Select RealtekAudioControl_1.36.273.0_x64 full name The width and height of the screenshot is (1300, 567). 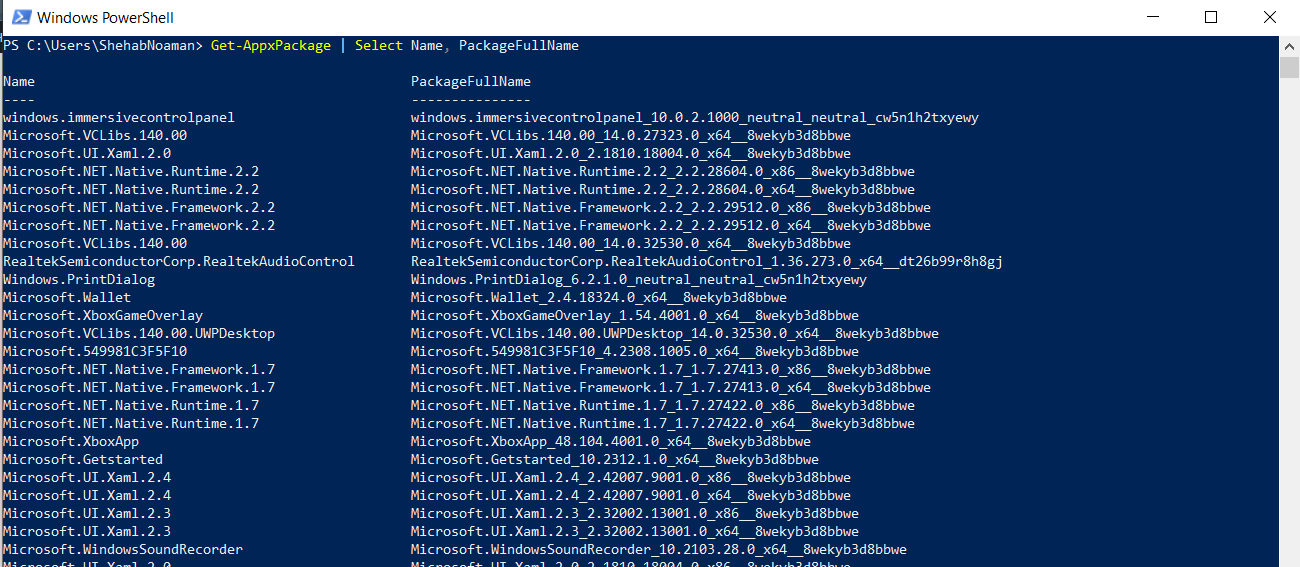(707, 262)
